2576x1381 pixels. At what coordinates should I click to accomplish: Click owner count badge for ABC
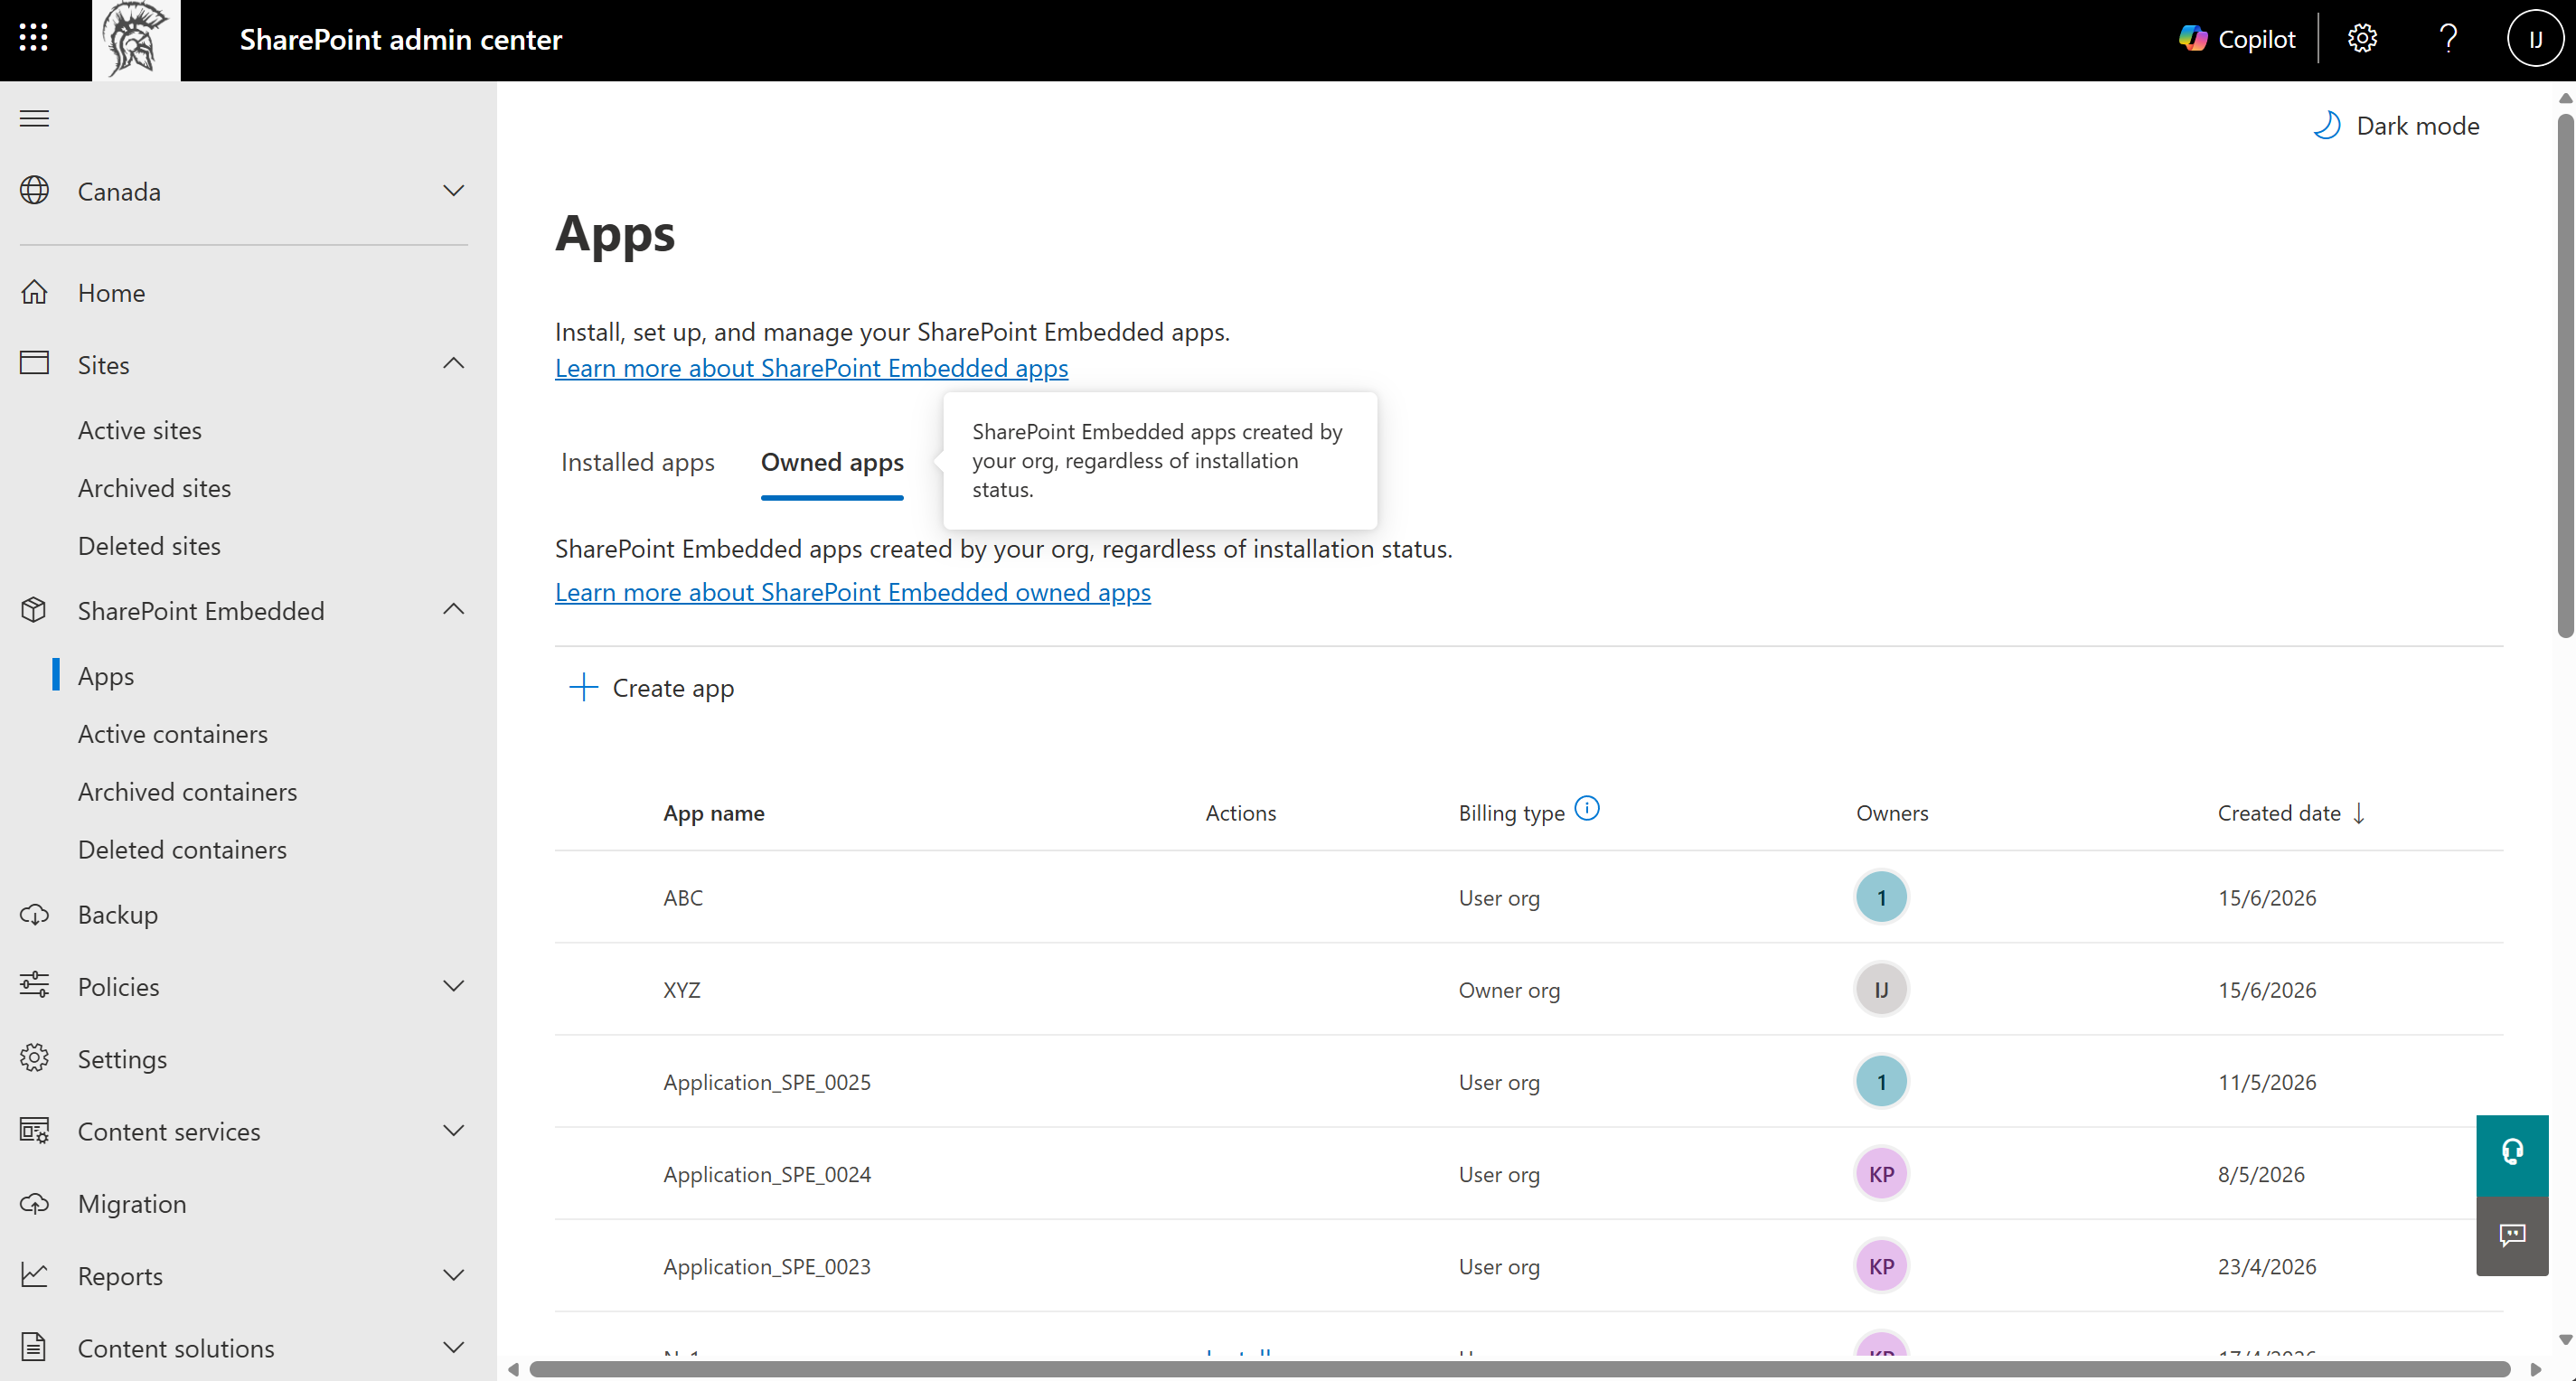tap(1881, 897)
